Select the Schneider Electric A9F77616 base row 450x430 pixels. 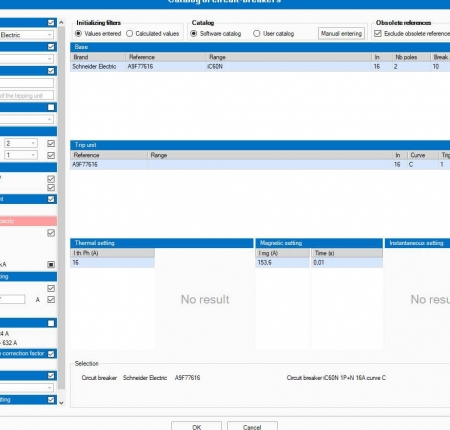coord(260,67)
